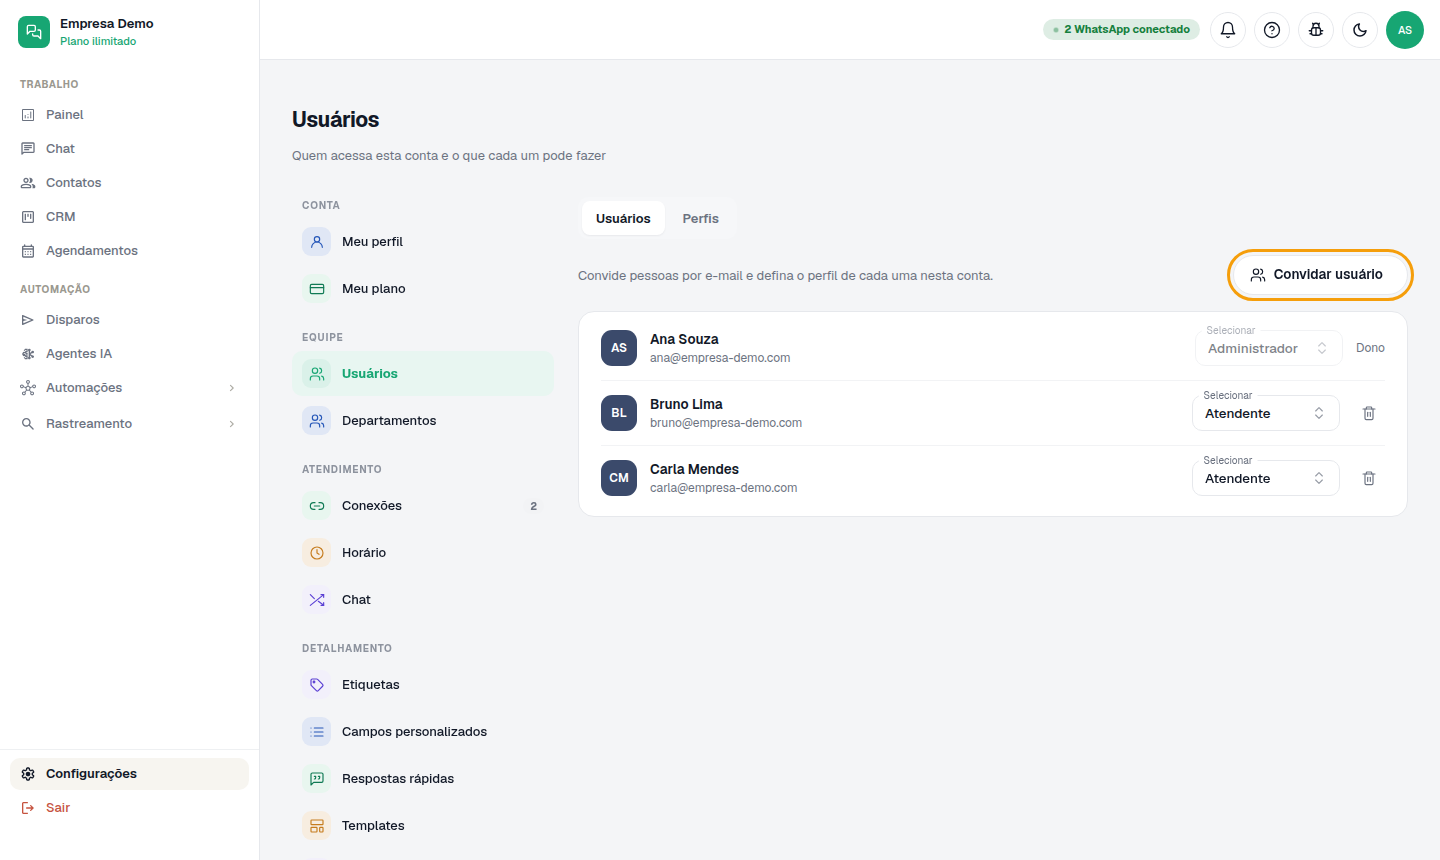Screen dimensions: 1440x860
Task: Expand the Rastreamento submenu chevron
Action: coord(232,424)
